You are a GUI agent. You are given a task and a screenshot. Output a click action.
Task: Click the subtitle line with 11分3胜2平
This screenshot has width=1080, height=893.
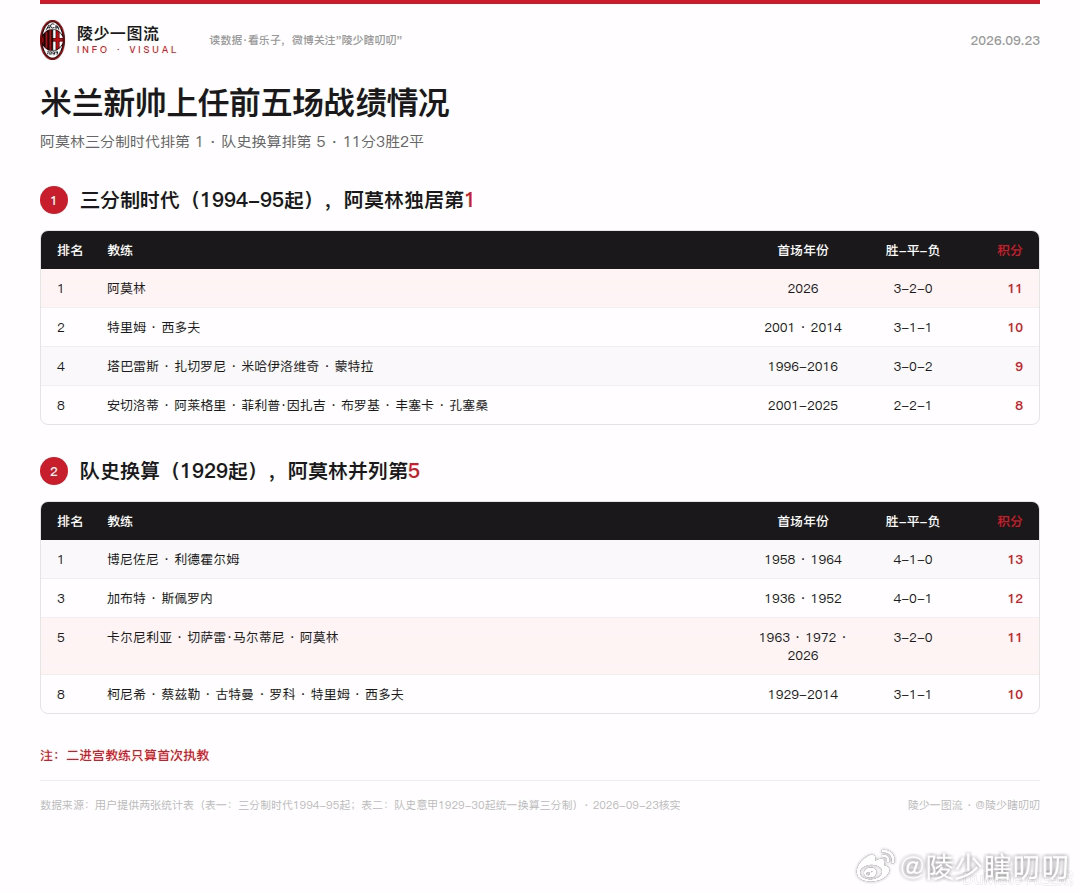[x=231, y=142]
